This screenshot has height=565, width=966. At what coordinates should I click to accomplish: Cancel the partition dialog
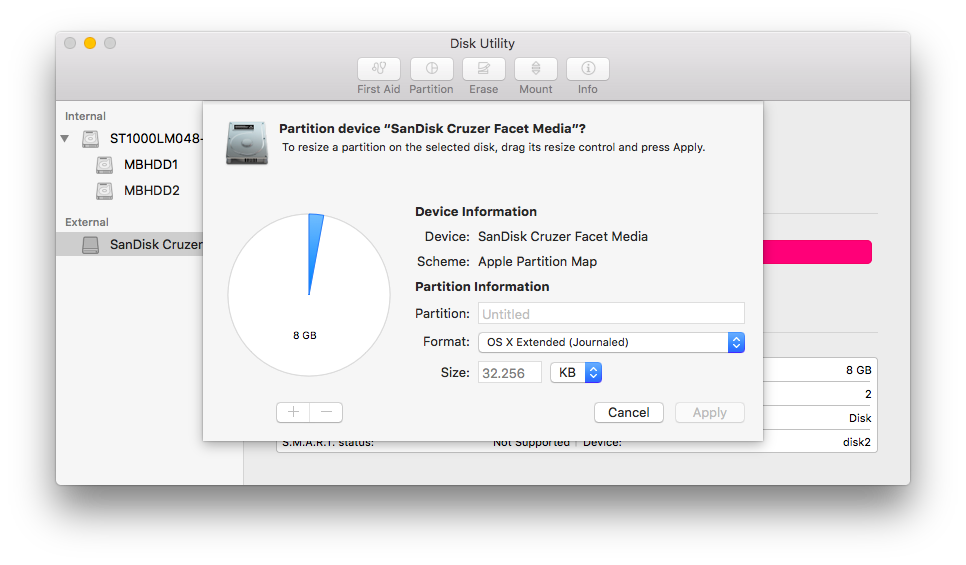pos(628,412)
